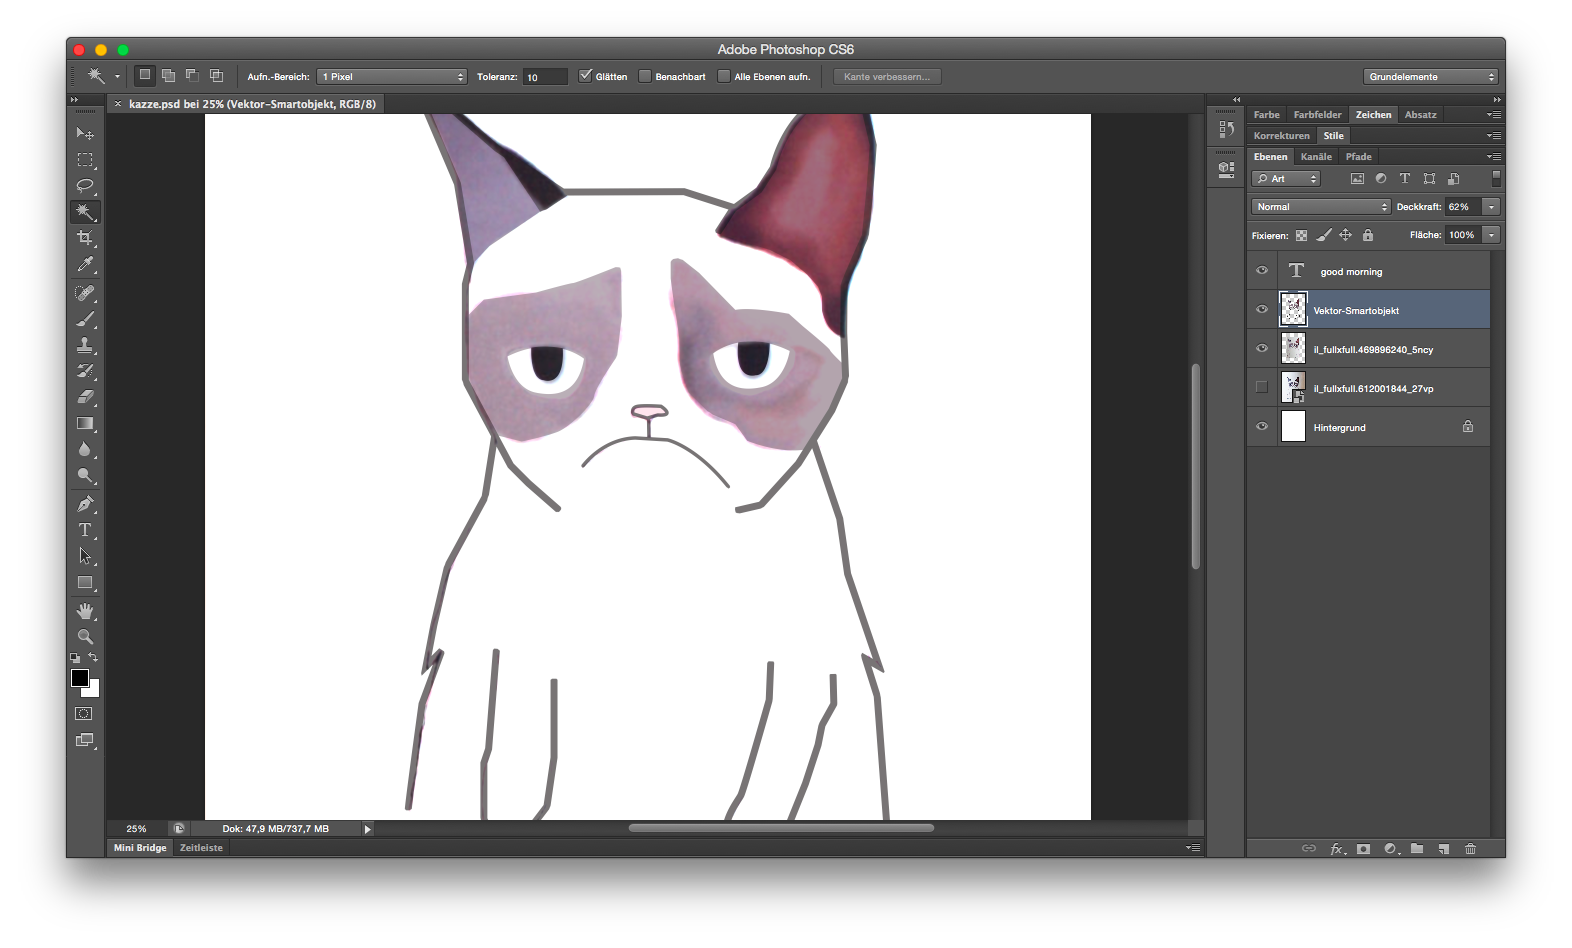Open the Normal blend mode dropdown
Screen dimensions: 1572x948
[x=1321, y=207]
